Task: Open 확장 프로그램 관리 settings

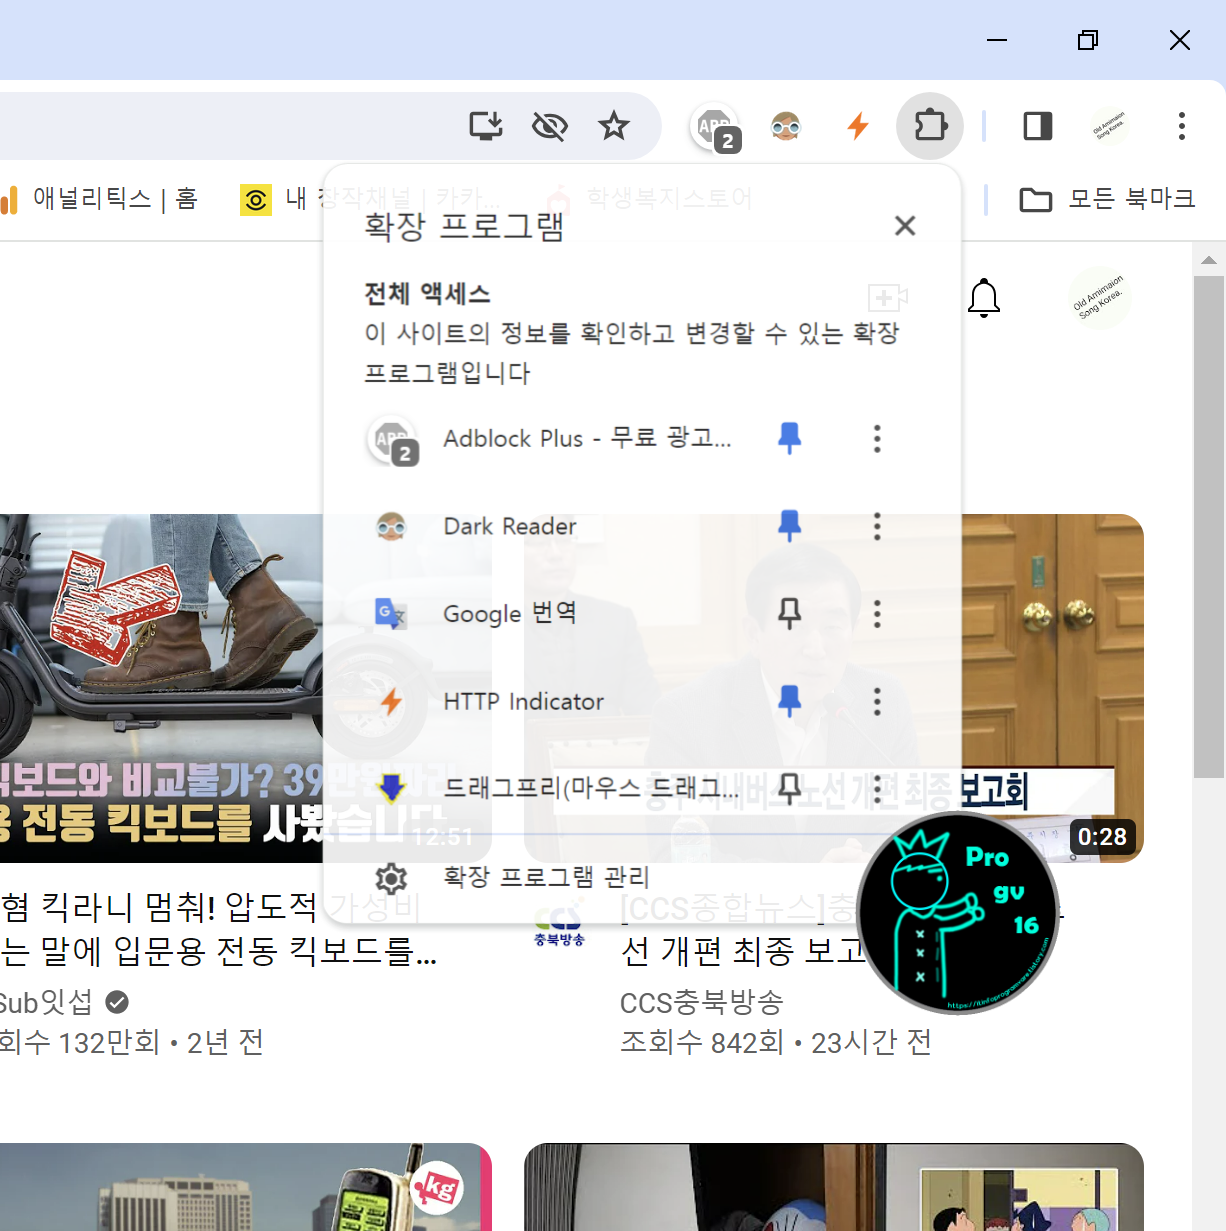Action: click(546, 878)
